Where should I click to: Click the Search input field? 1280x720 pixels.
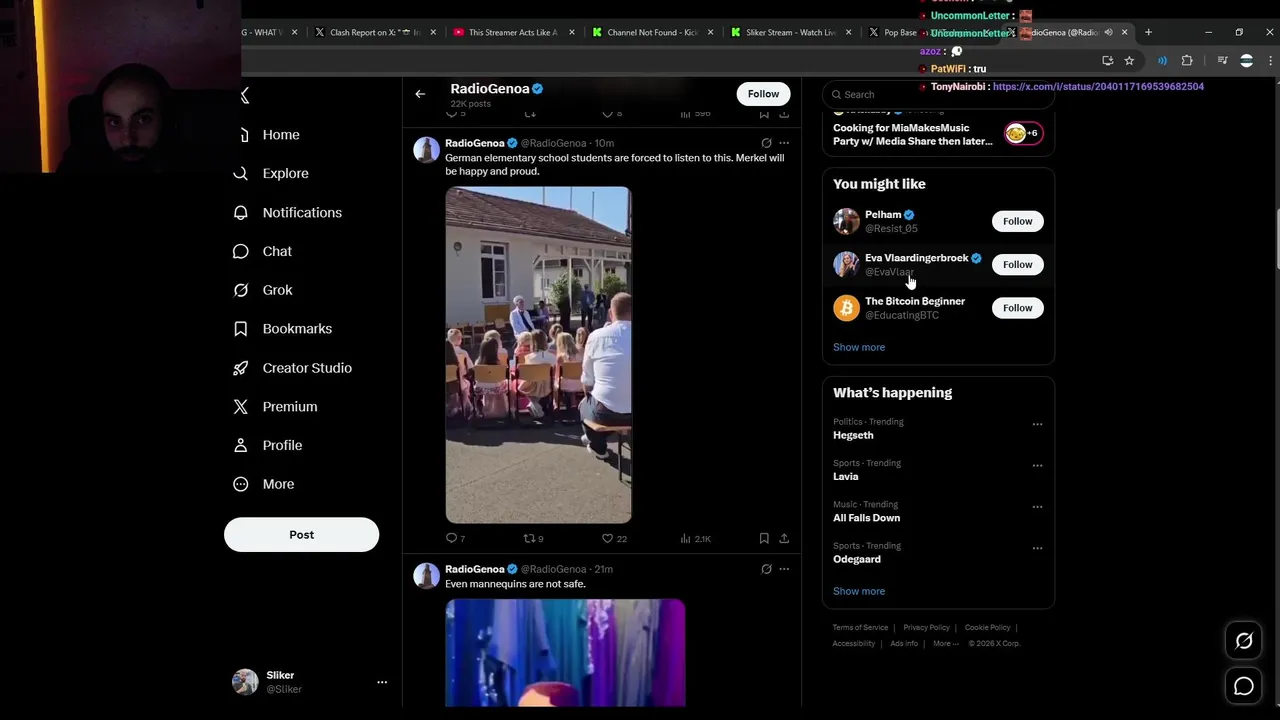pos(938,94)
